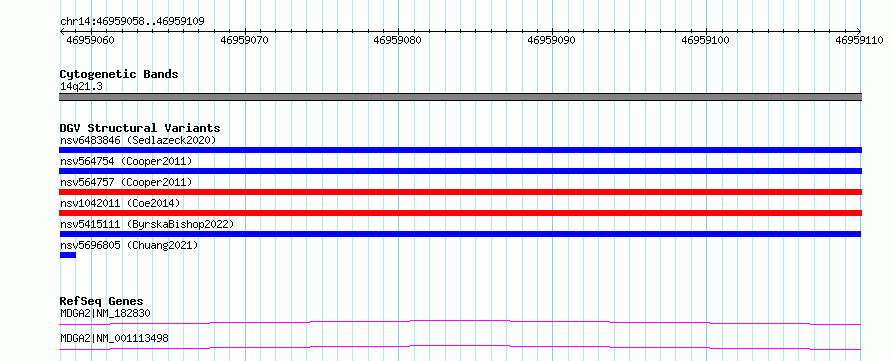Click ruler tick label 46959060
The height and width of the screenshot is (361, 890).
click(x=90, y=40)
